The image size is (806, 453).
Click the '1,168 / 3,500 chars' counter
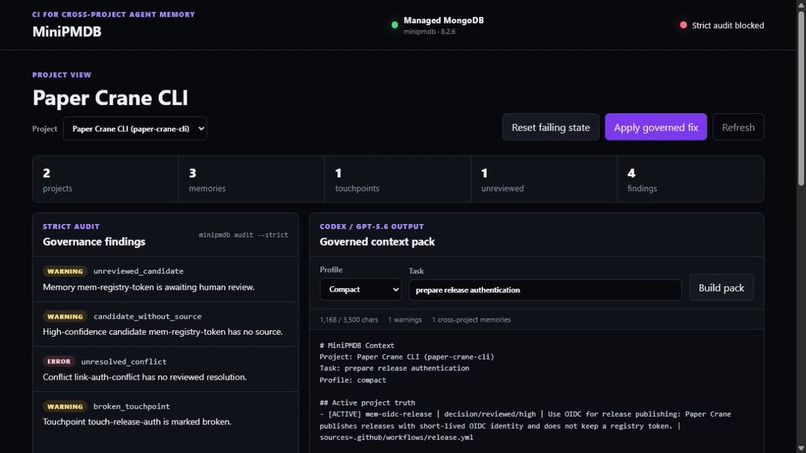(x=349, y=320)
